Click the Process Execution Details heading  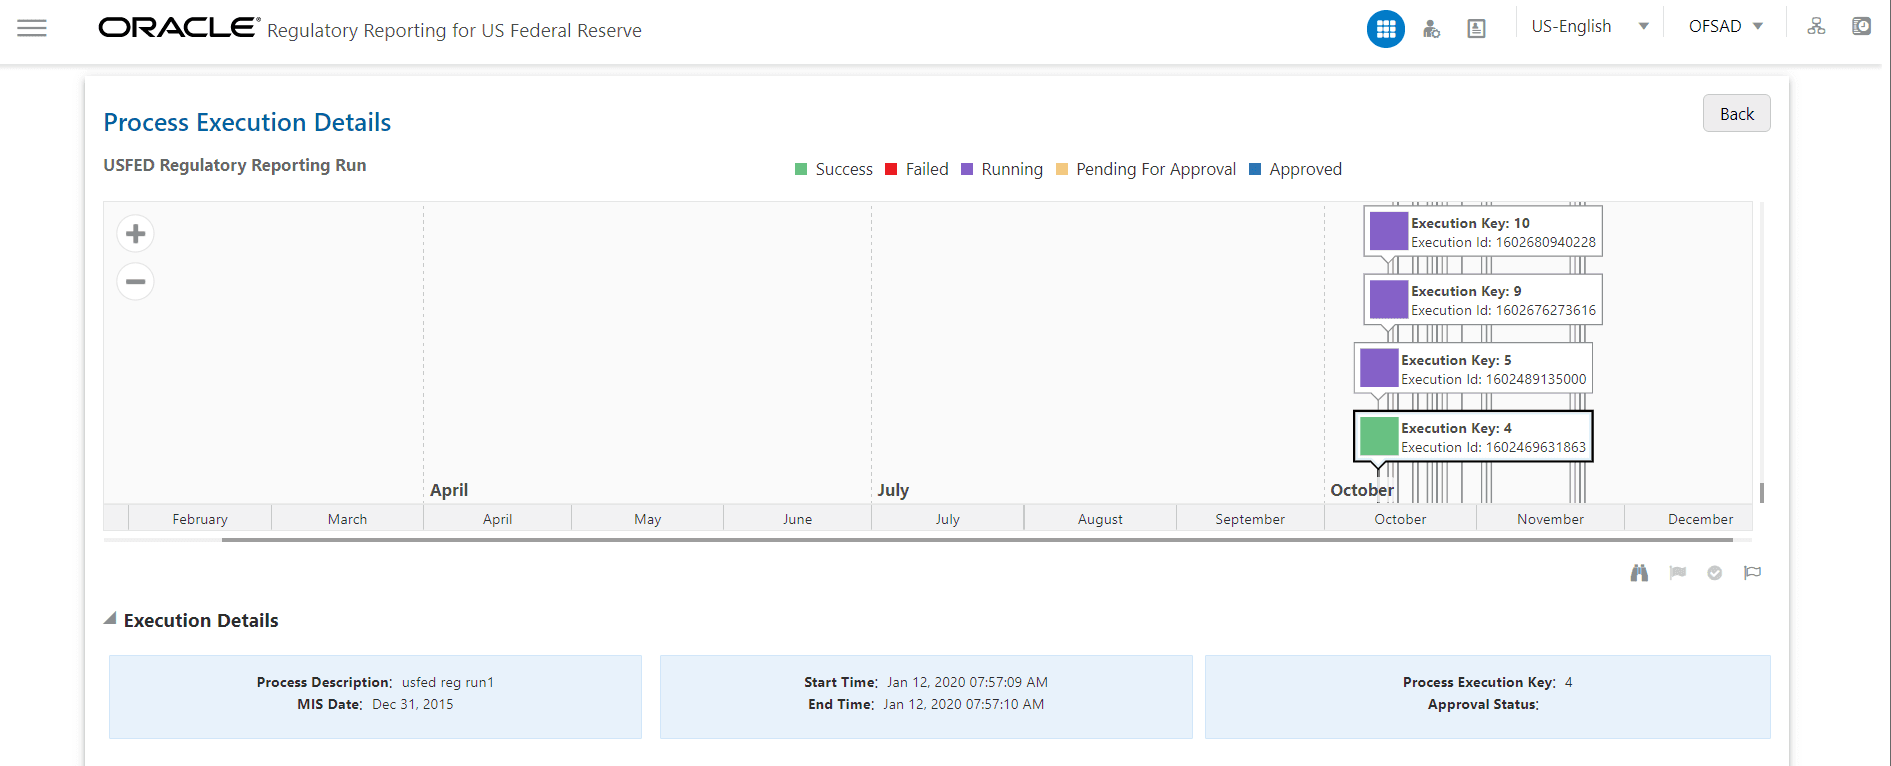tap(247, 122)
